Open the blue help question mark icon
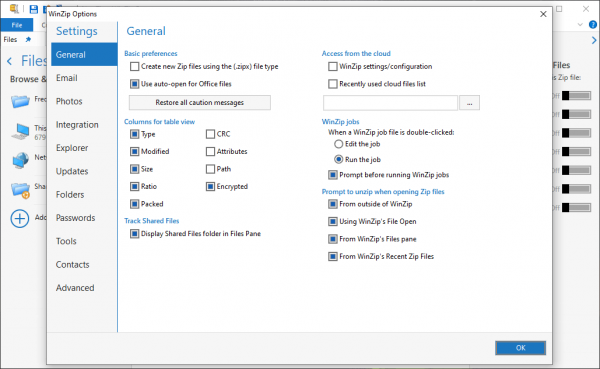 pyautogui.click(x=593, y=25)
